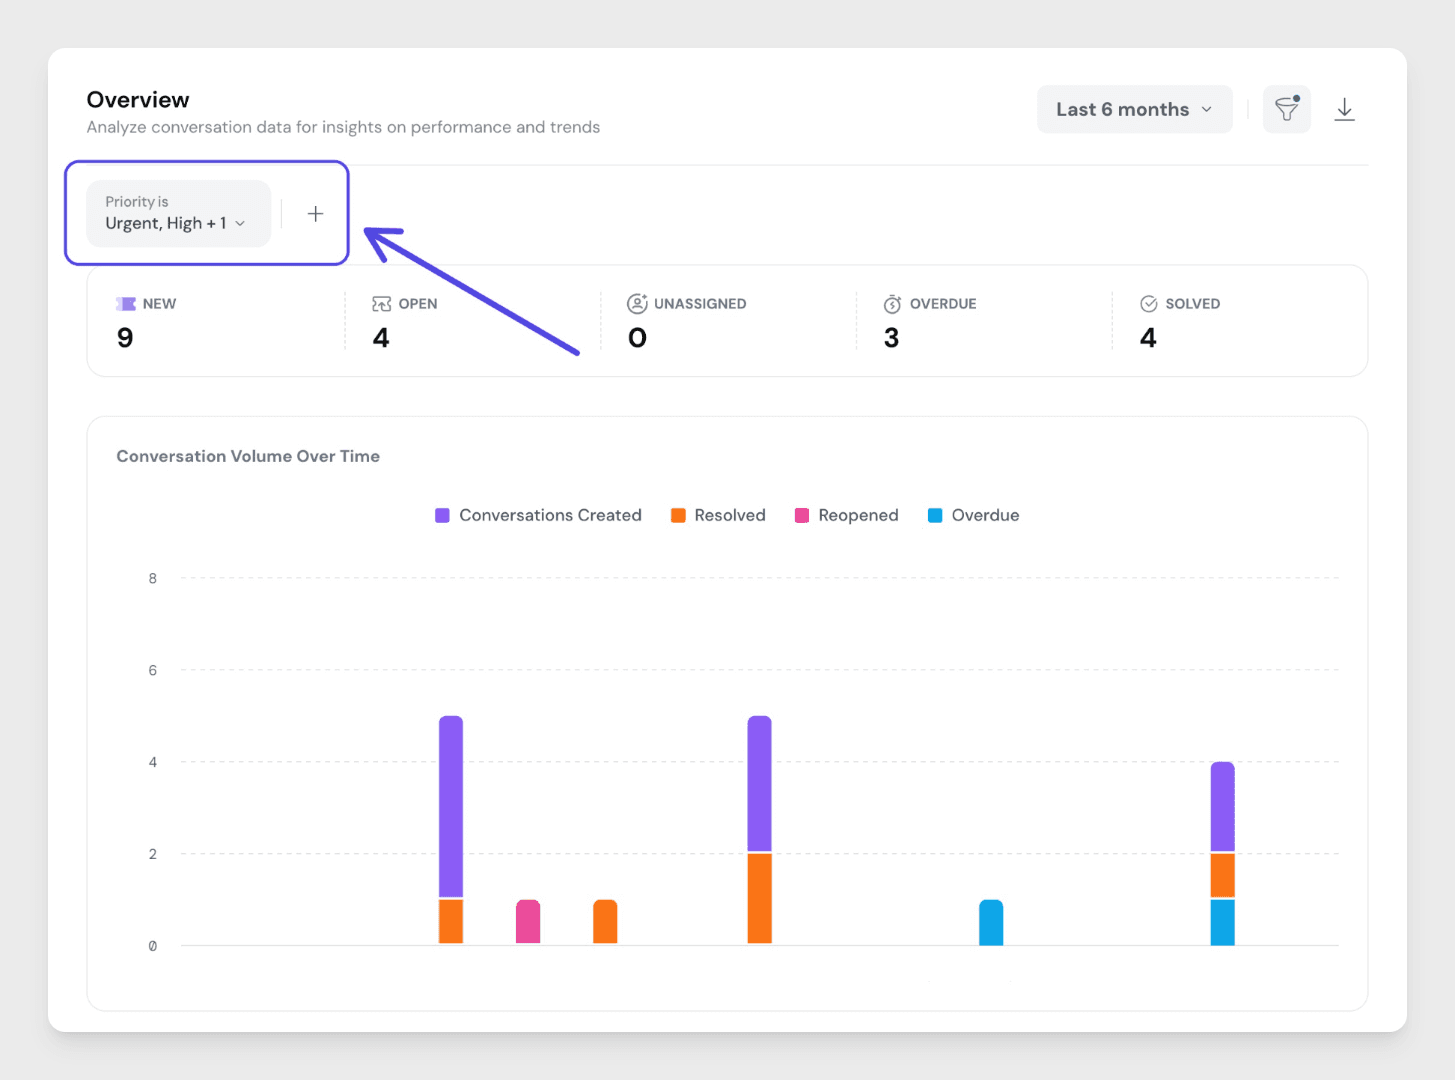Add a new filter with plus icon
Screen dimensions: 1455x1080
coord(315,214)
